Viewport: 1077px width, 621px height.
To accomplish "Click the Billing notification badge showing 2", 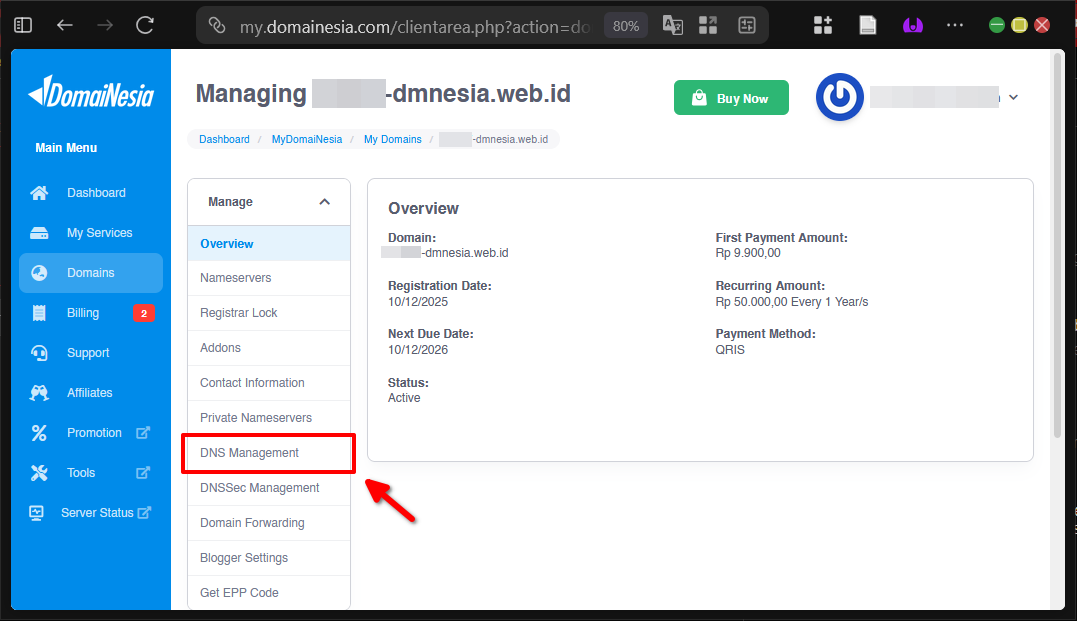I will click(x=144, y=312).
